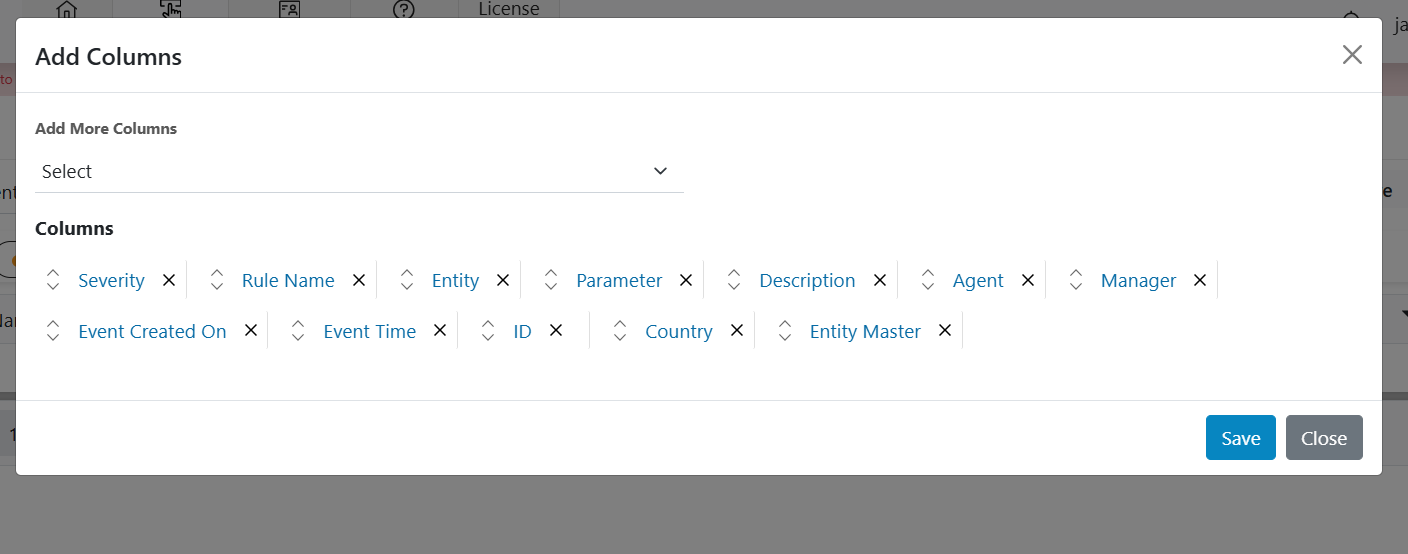Click the sort arrows beside Severity
The width and height of the screenshot is (1408, 554).
[x=54, y=280]
